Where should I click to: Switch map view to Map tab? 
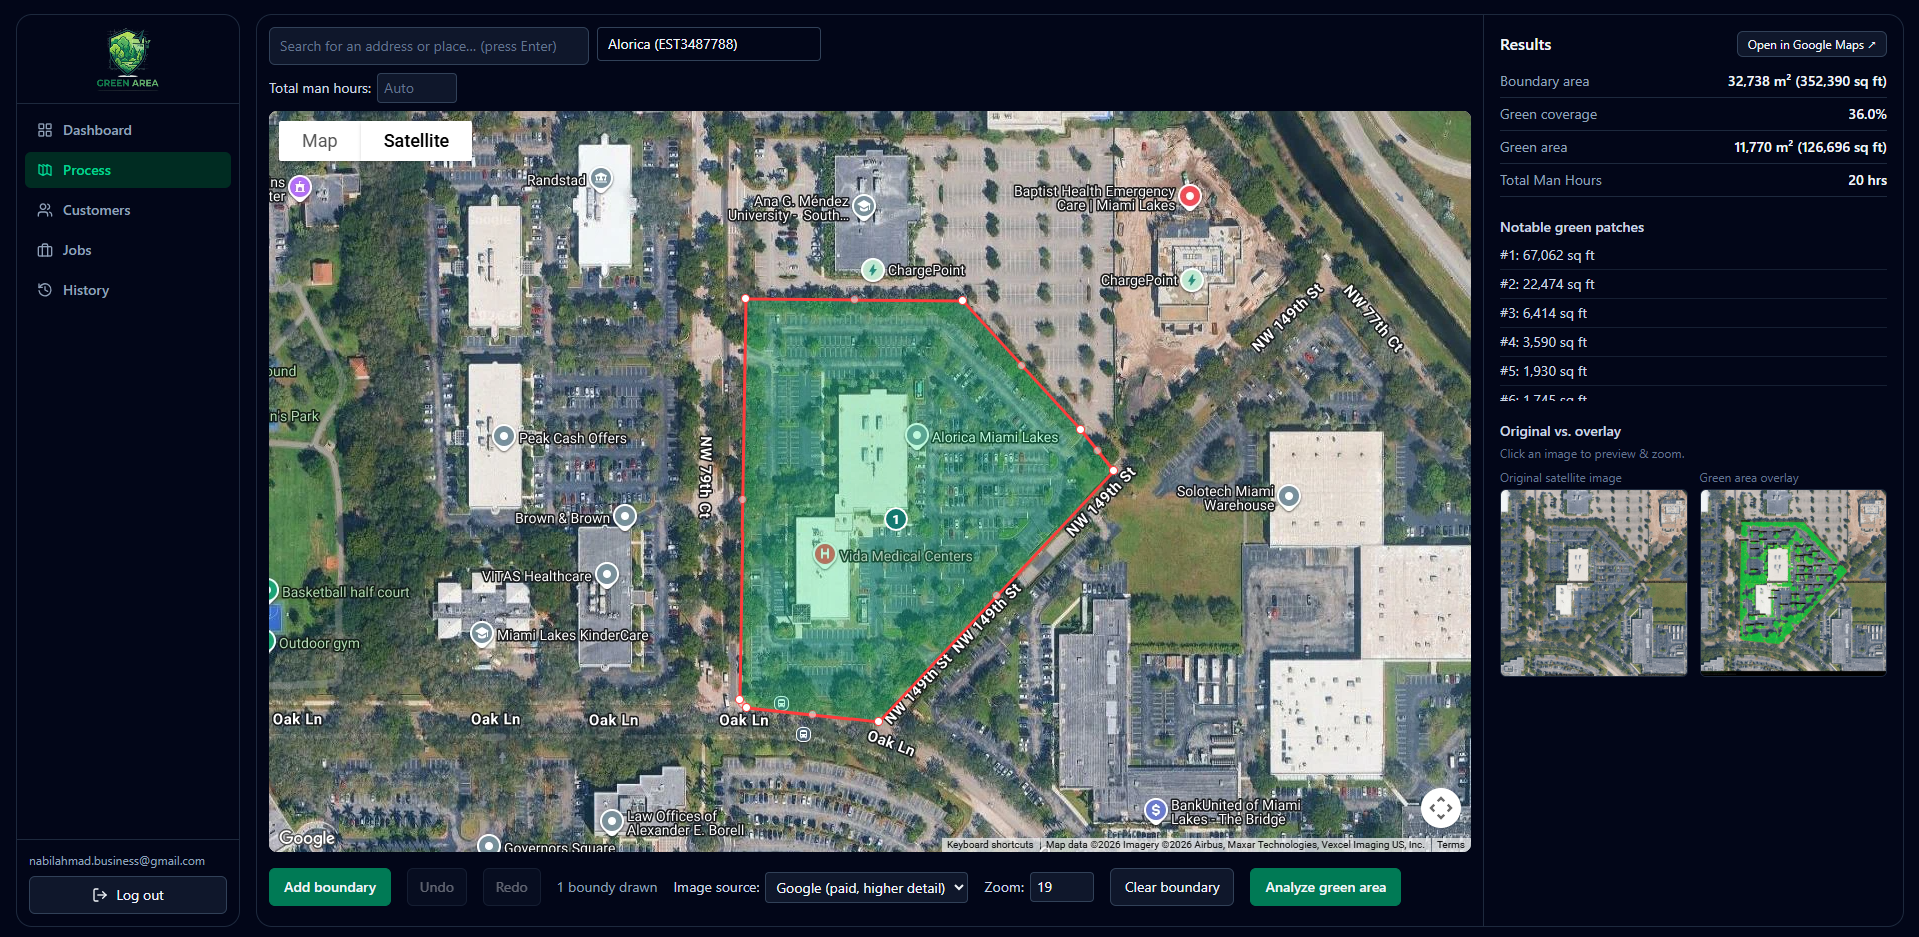(x=320, y=141)
